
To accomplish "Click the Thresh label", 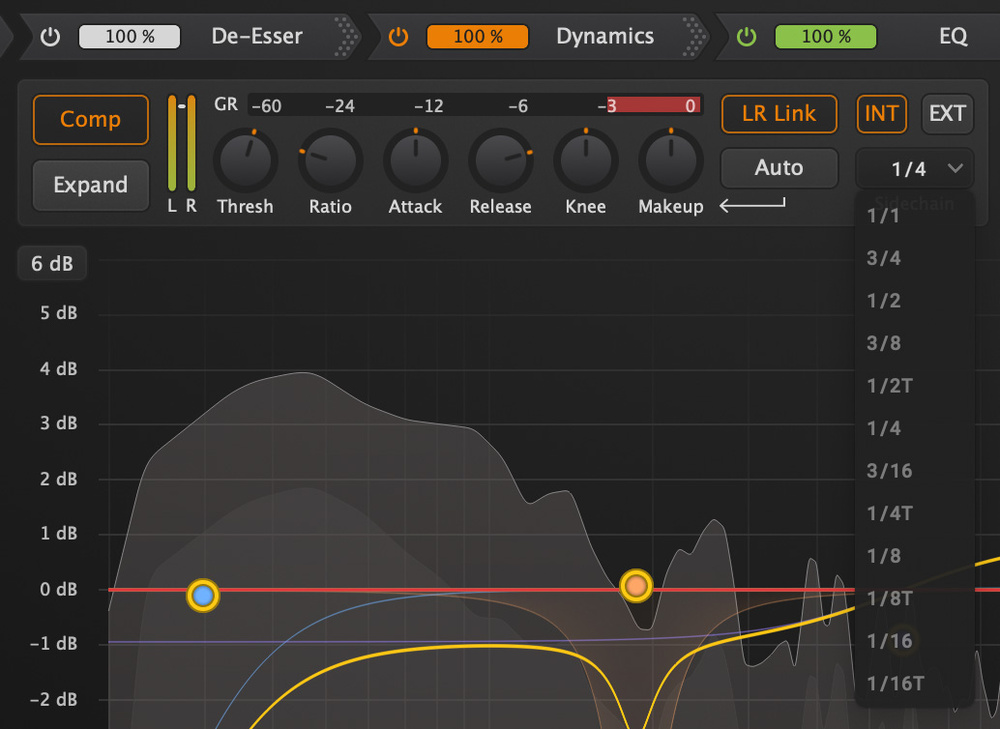I will (x=245, y=207).
